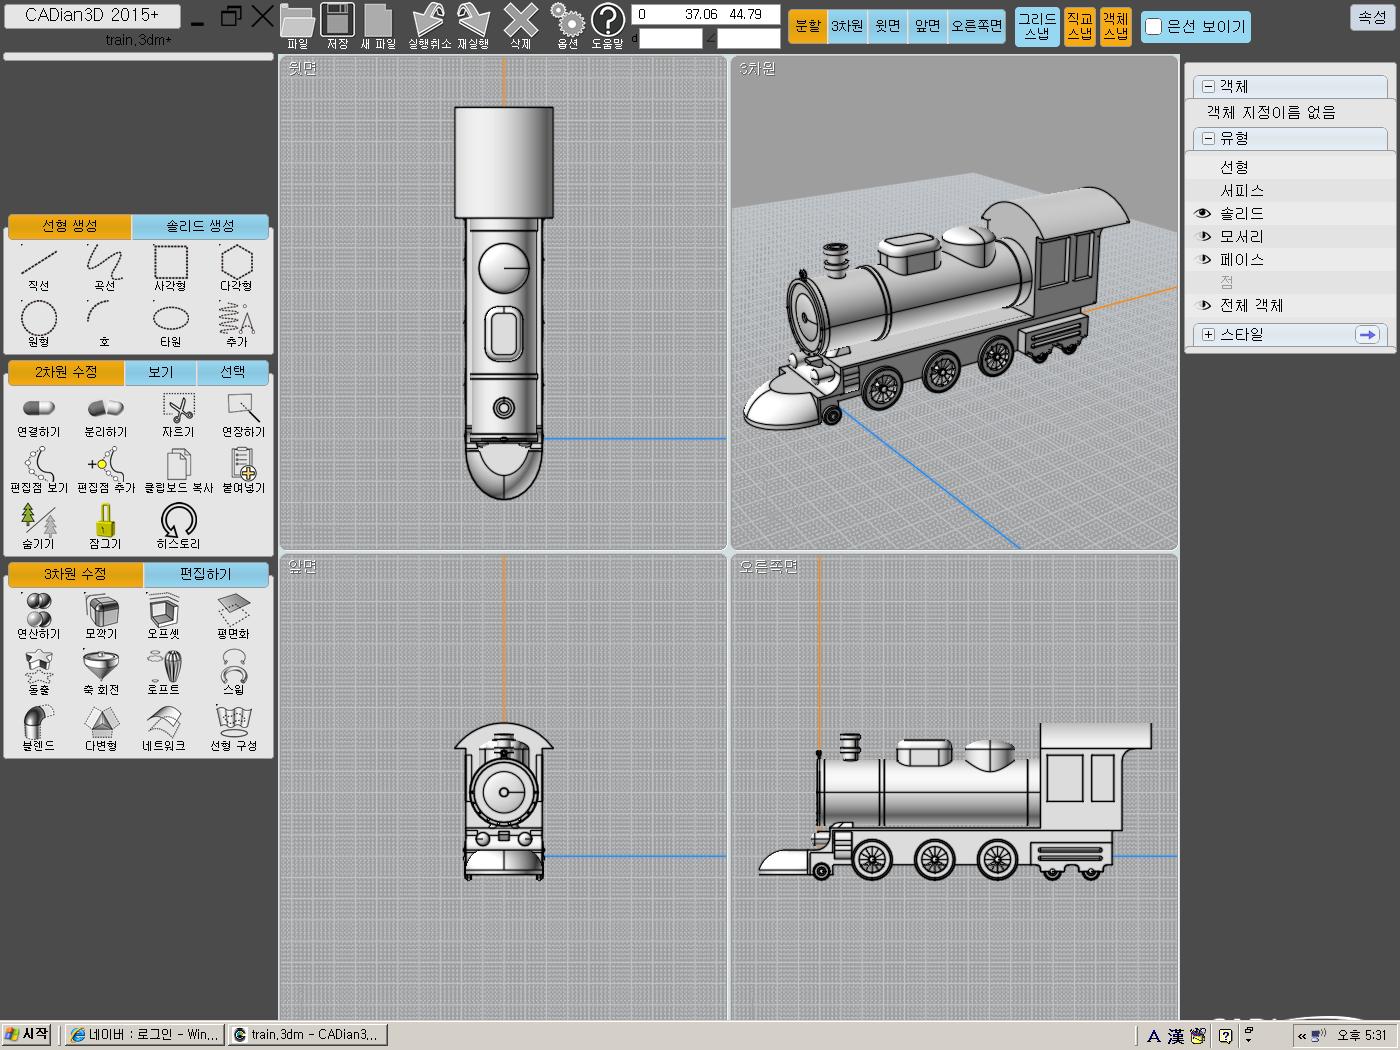Toggle eye visibility for 페이스
The height and width of the screenshot is (1050, 1400).
[1204, 259]
